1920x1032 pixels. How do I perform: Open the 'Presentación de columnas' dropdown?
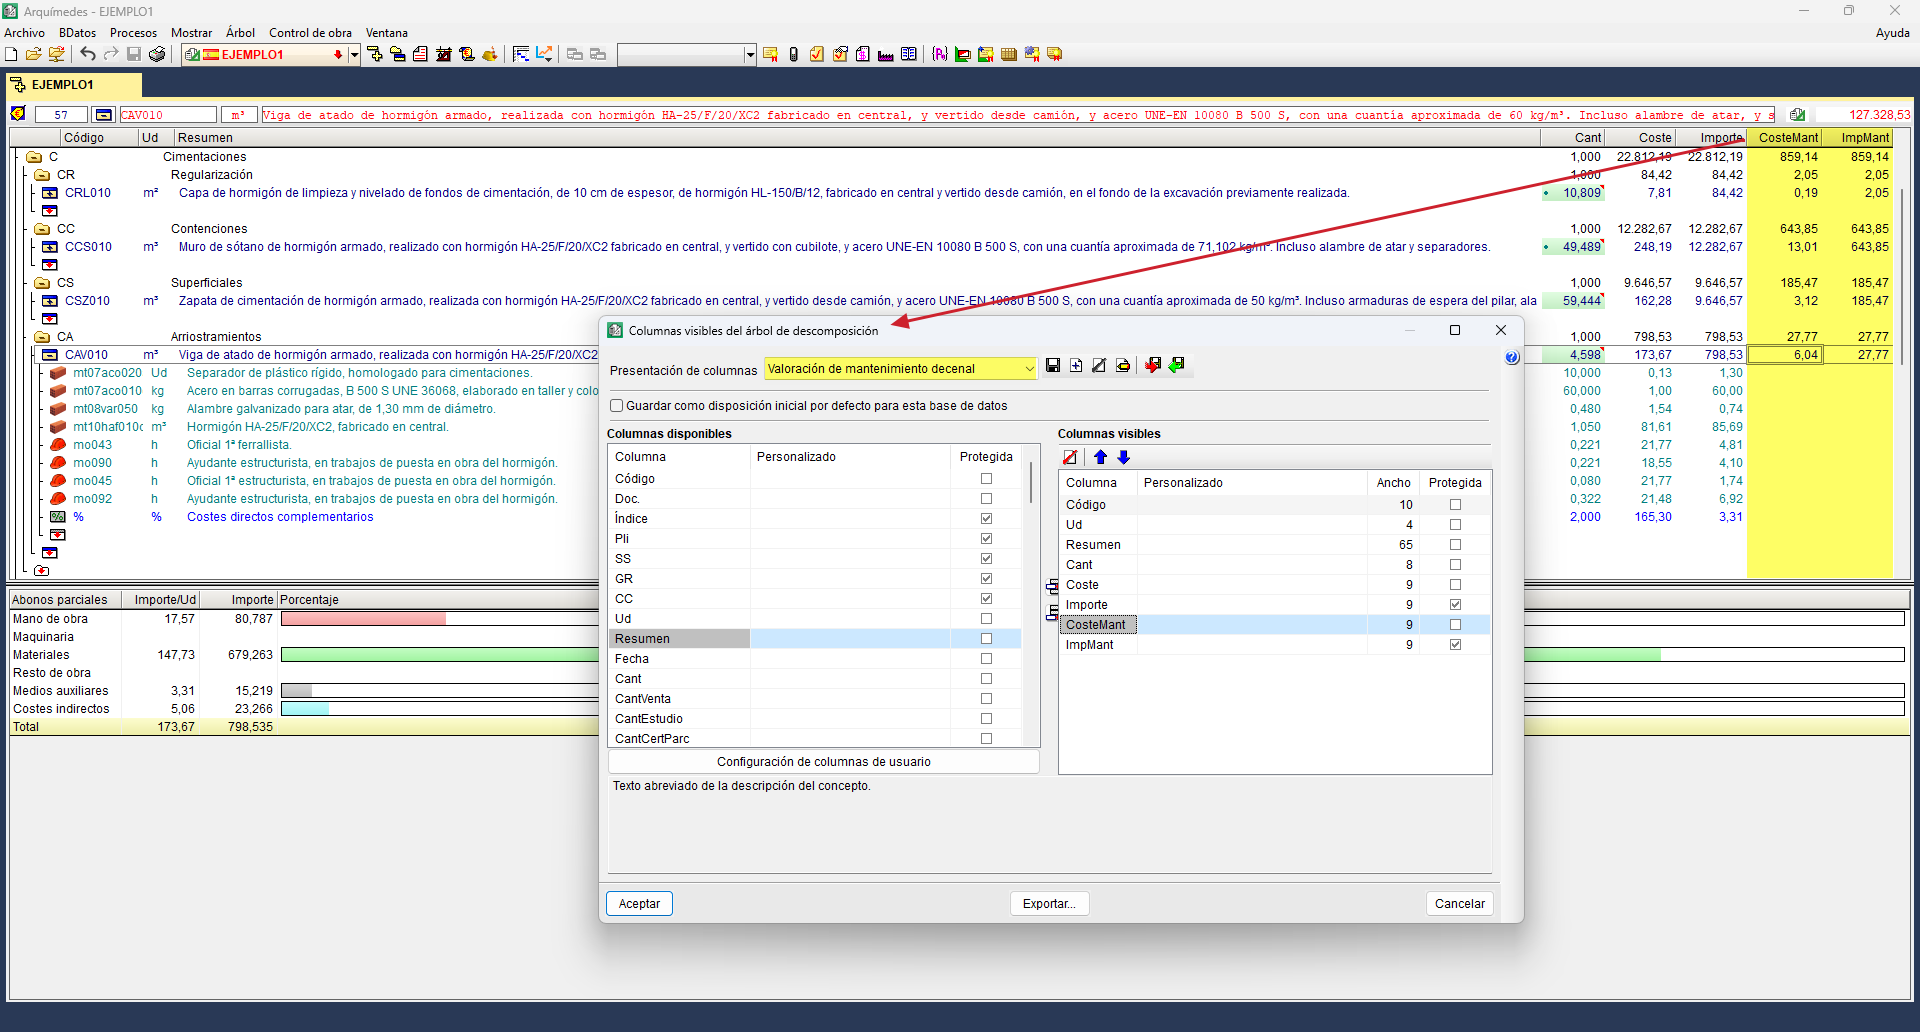coord(1029,369)
